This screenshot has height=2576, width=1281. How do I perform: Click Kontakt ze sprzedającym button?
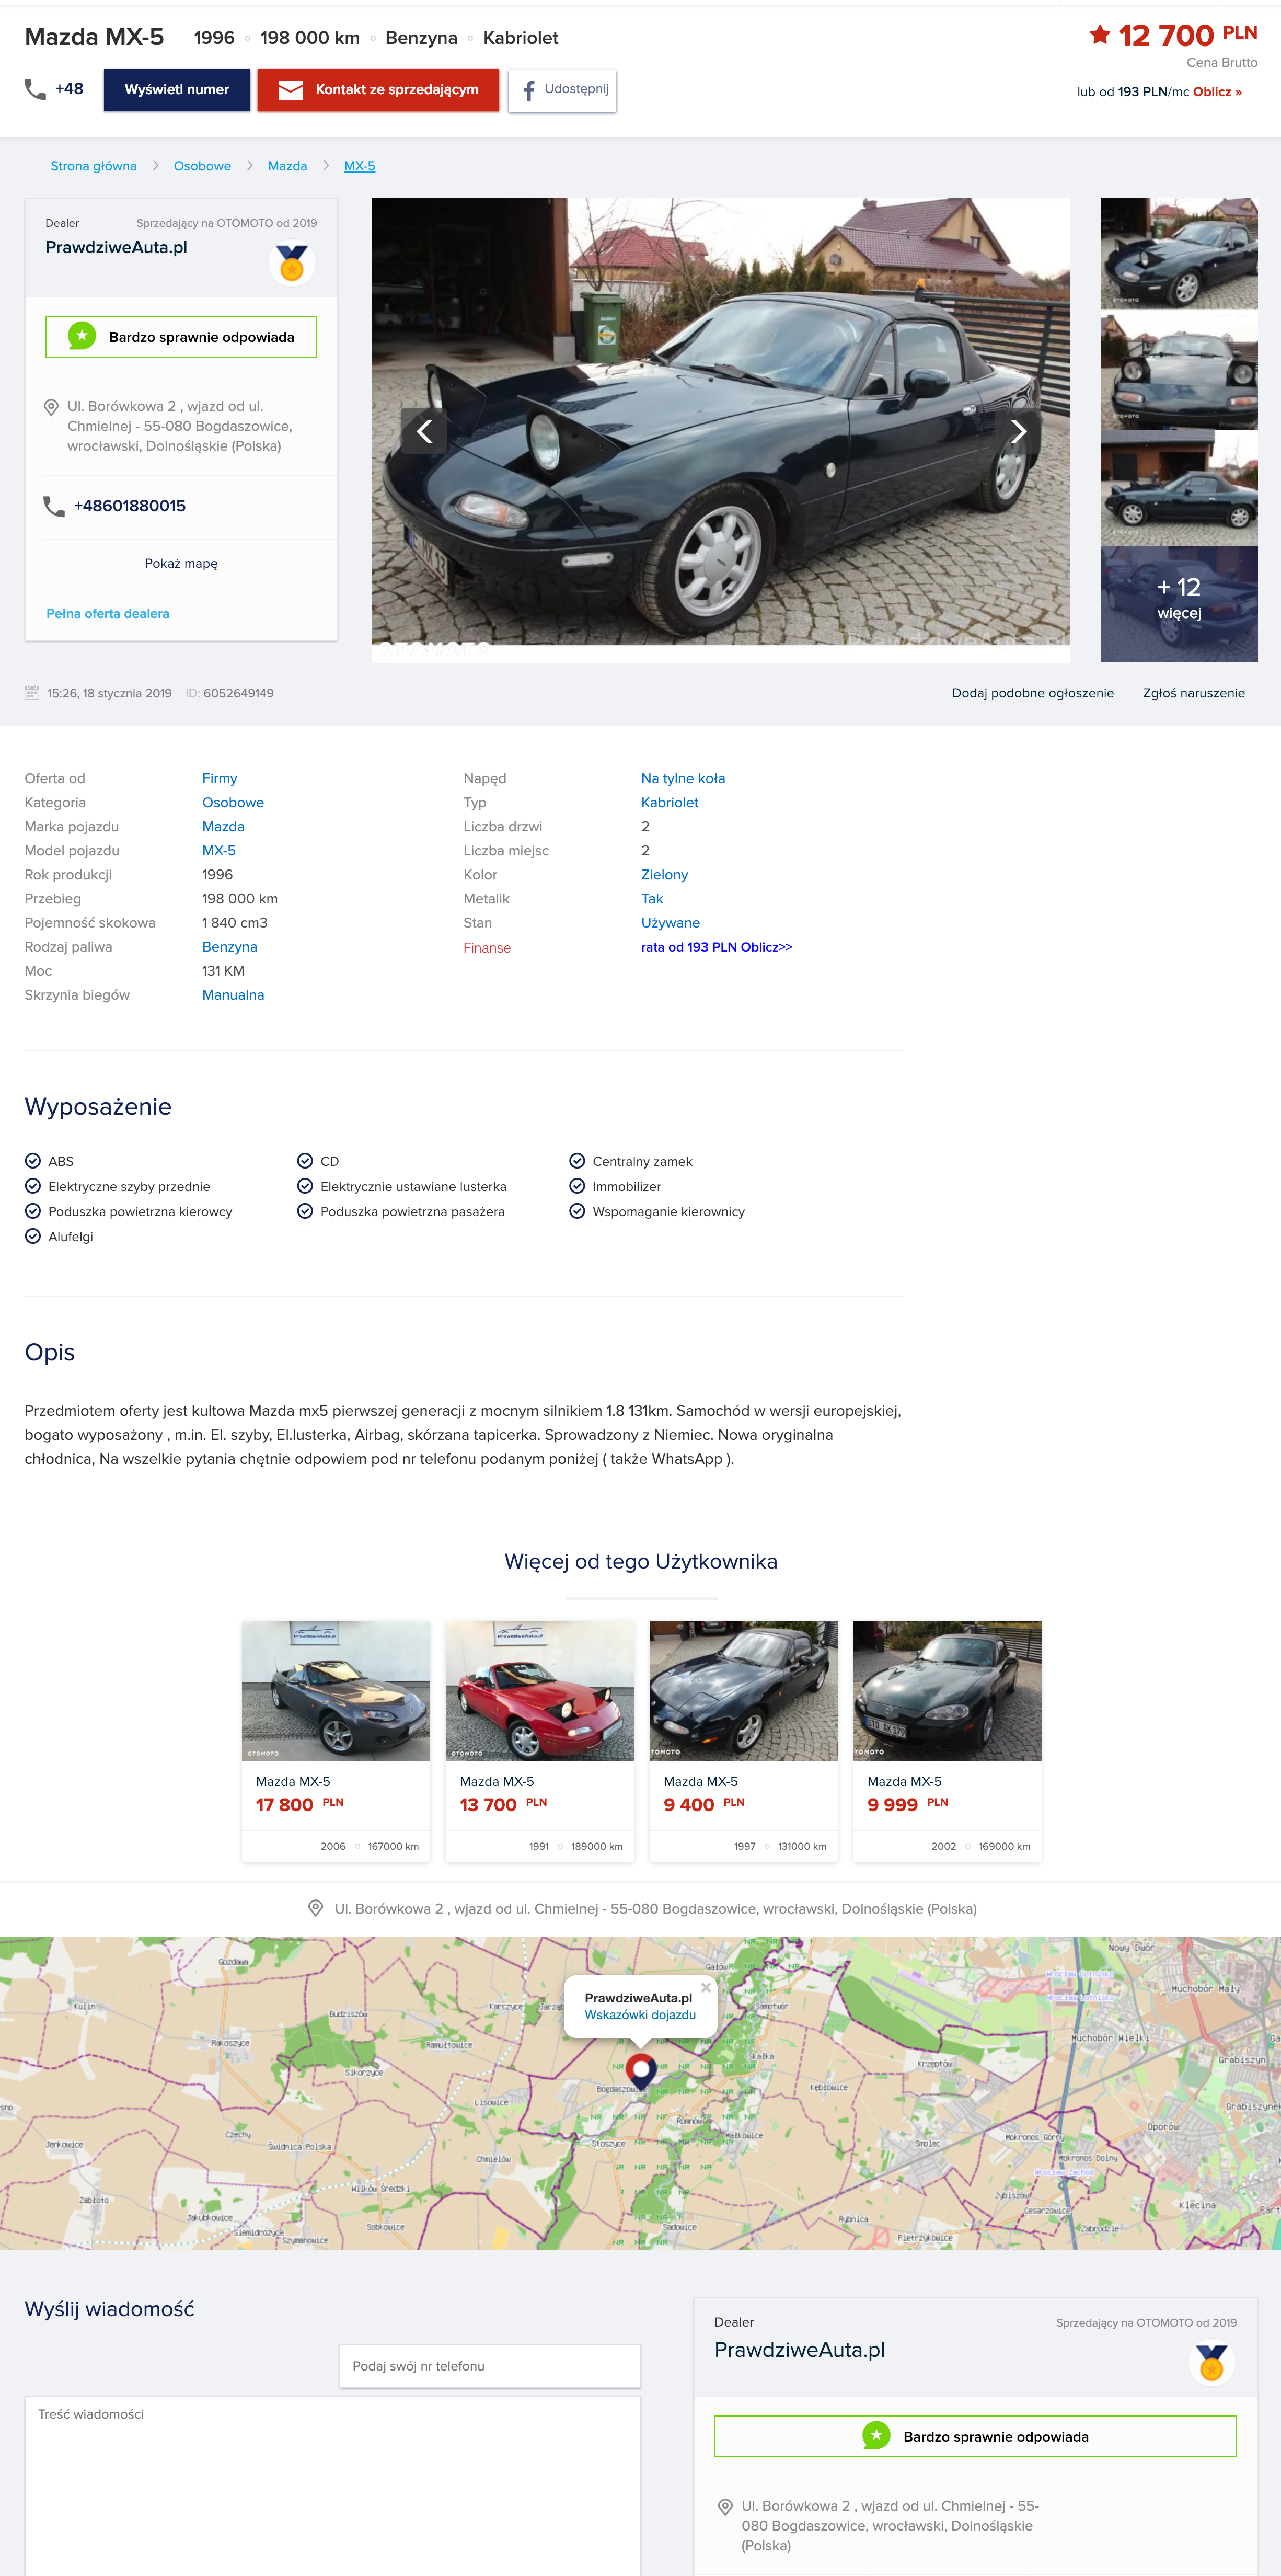coord(378,90)
